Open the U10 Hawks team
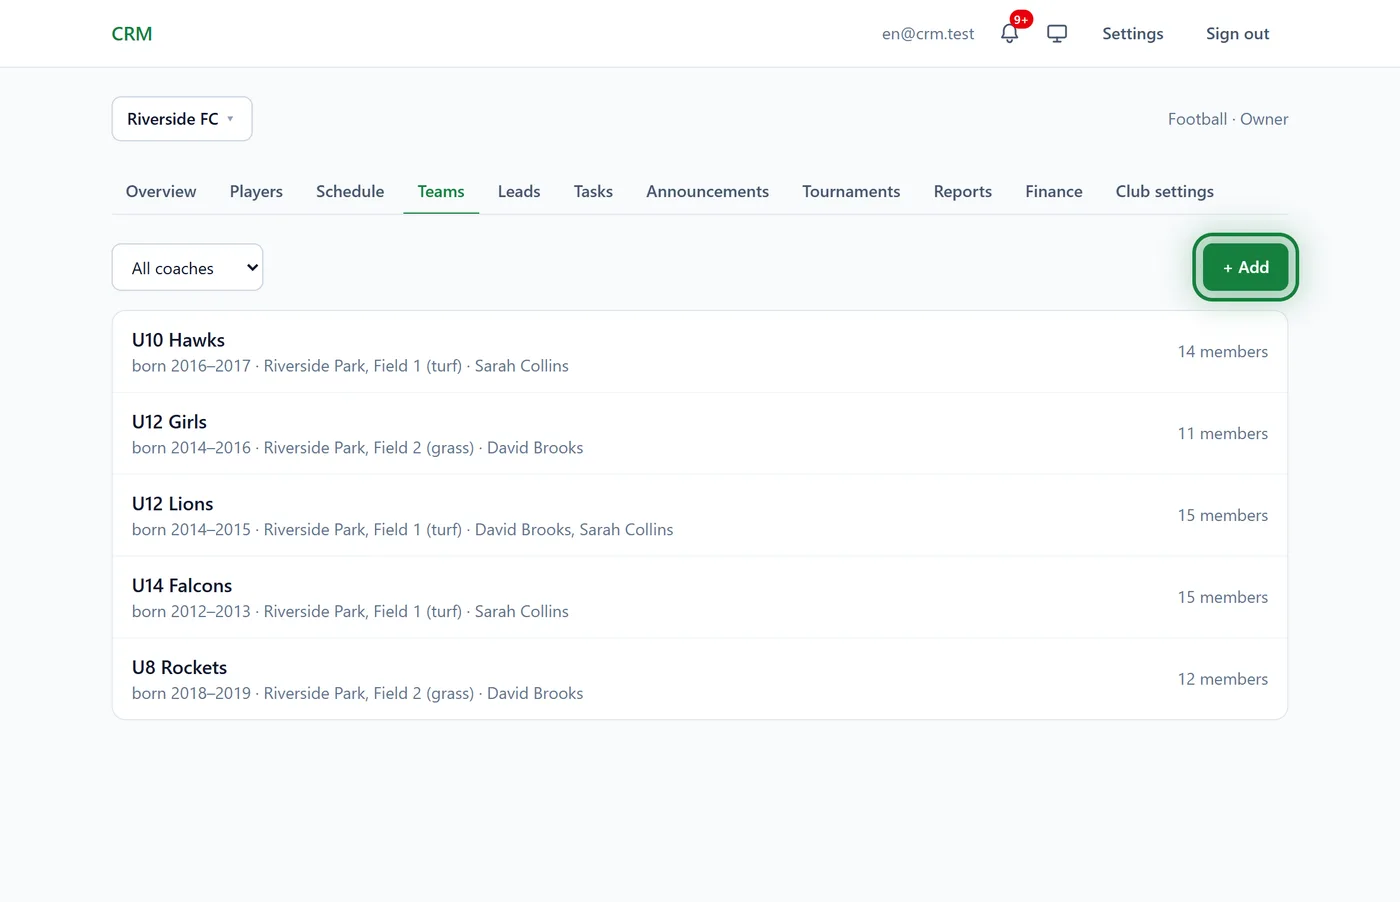The image size is (1400, 902). tap(700, 352)
